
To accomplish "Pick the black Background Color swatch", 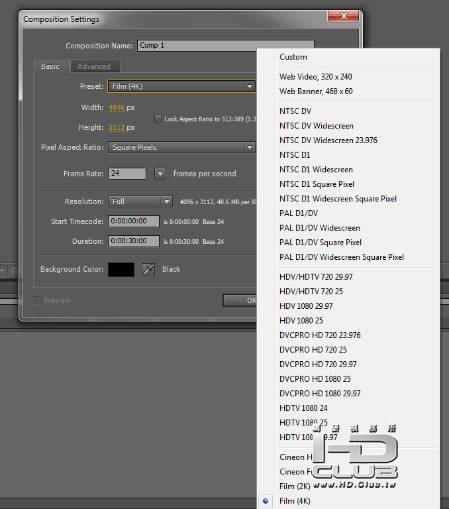I will click(x=121, y=269).
